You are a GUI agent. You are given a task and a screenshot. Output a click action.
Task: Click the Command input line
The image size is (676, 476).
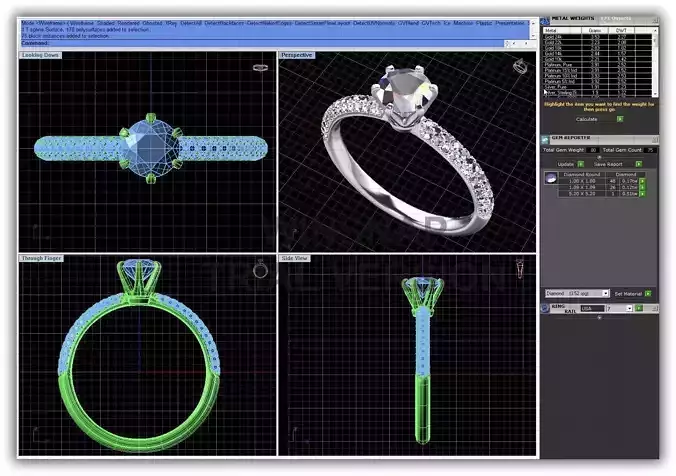click(262, 44)
